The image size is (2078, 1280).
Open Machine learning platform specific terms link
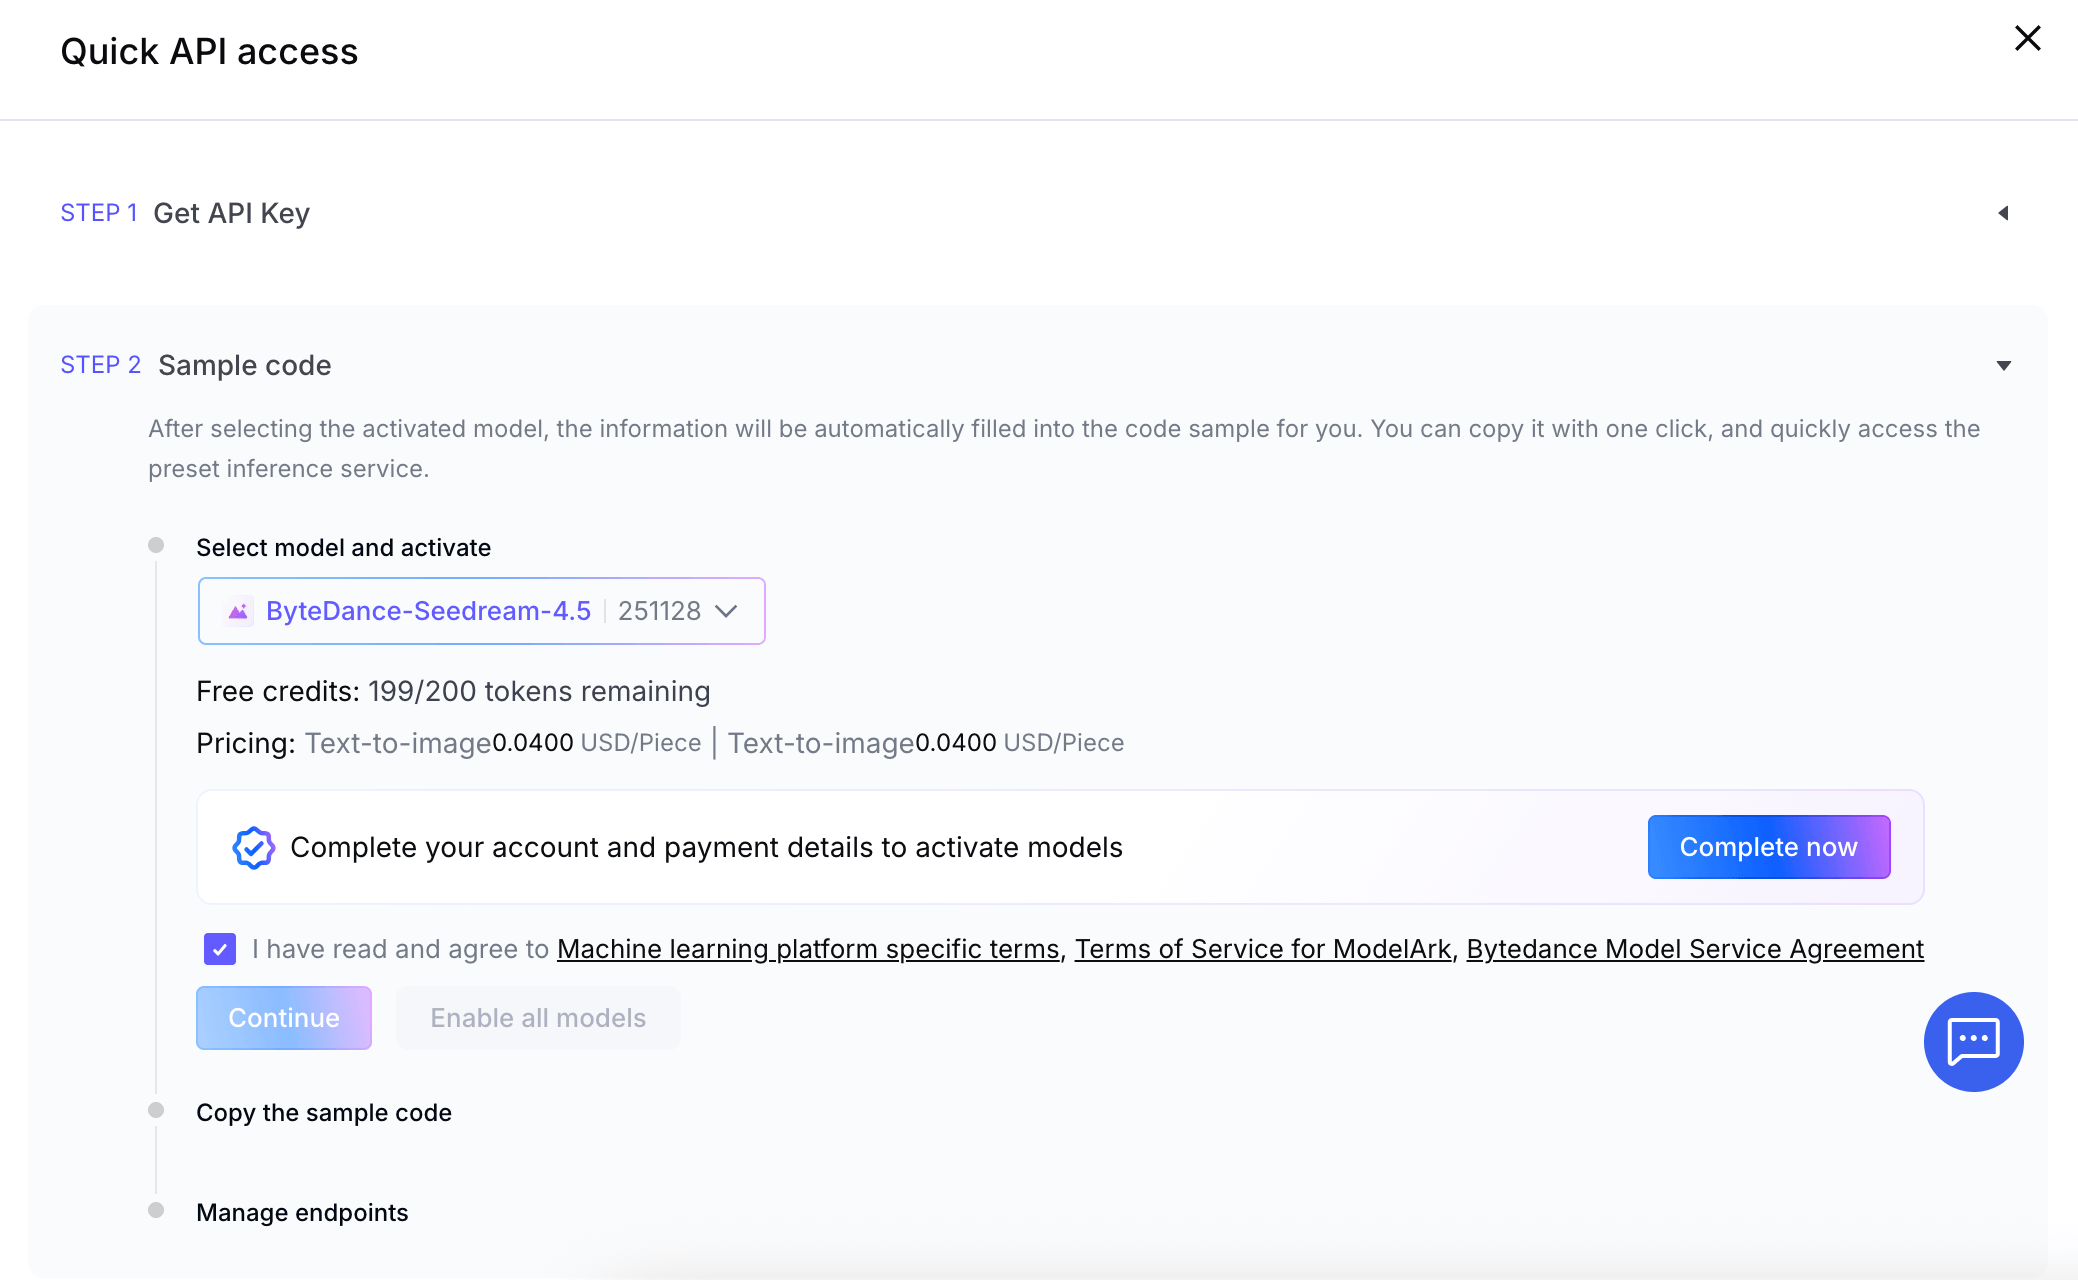tap(807, 949)
